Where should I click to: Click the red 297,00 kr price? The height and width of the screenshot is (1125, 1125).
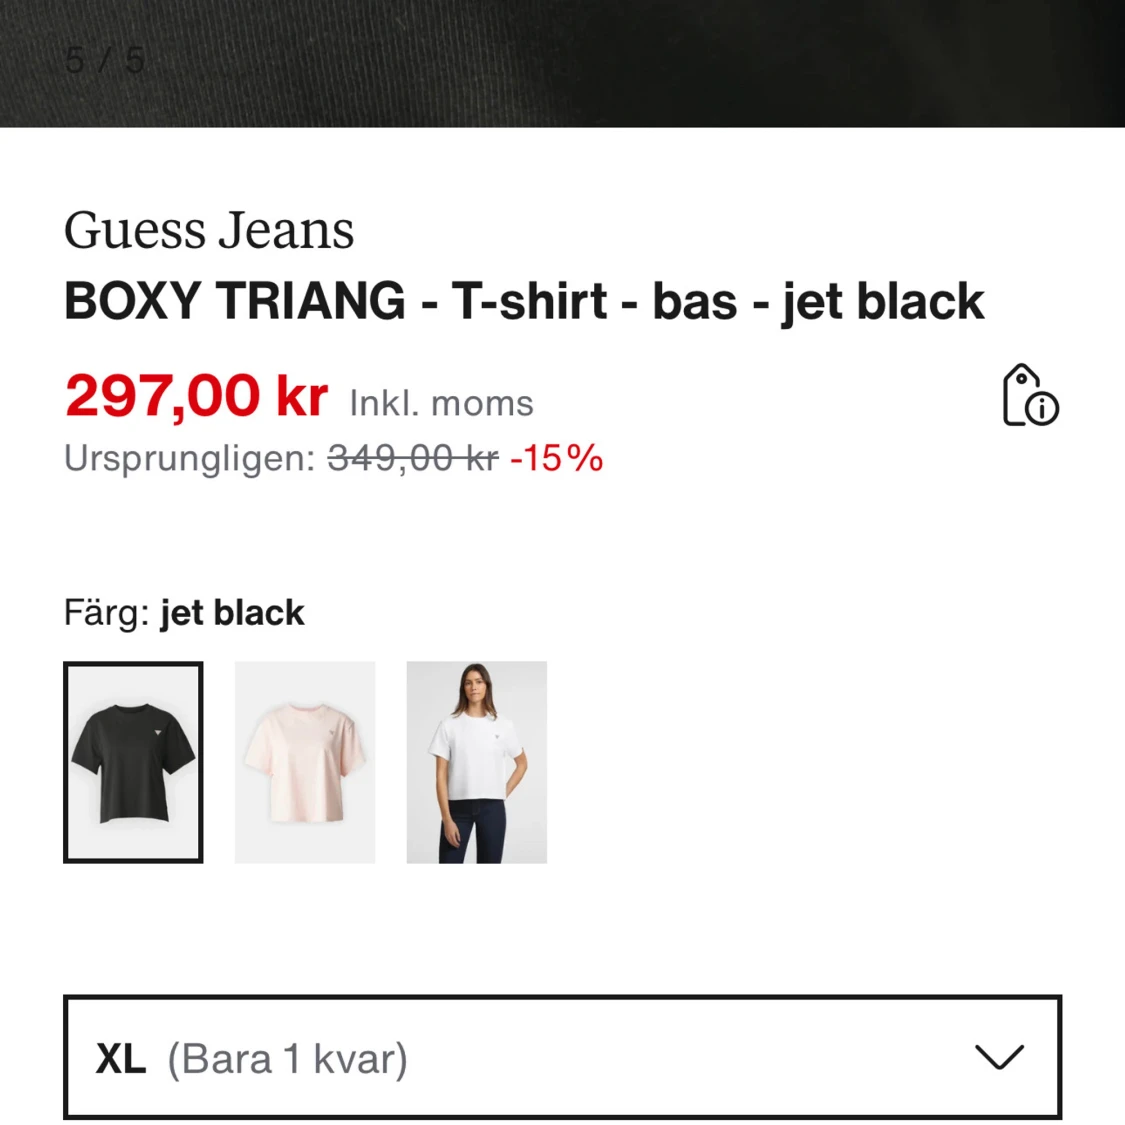click(x=196, y=395)
